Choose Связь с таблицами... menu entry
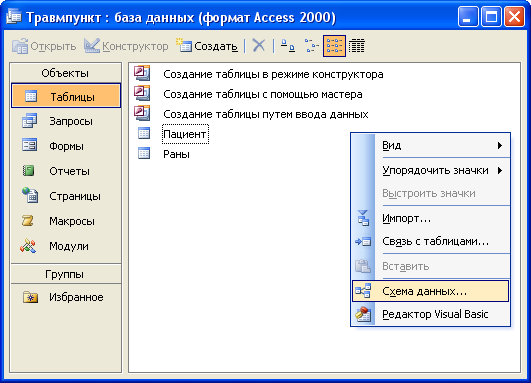Viewport: 531px width, 383px height. click(x=430, y=241)
